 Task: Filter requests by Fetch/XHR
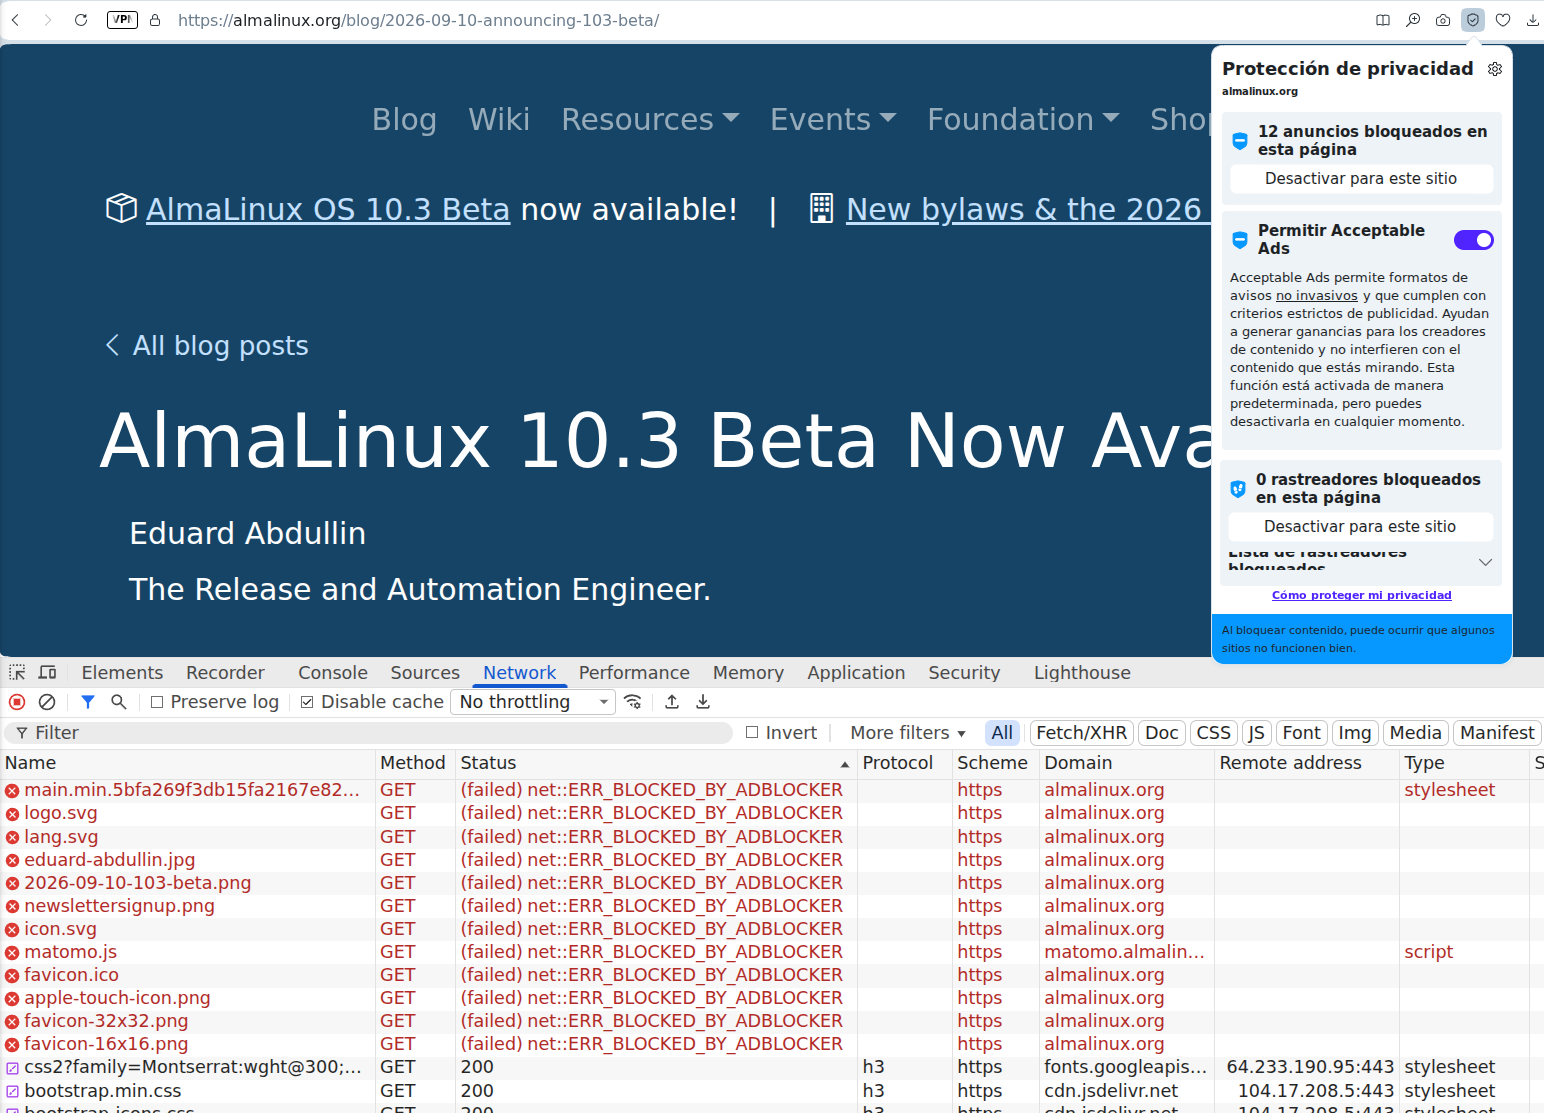[1081, 733]
